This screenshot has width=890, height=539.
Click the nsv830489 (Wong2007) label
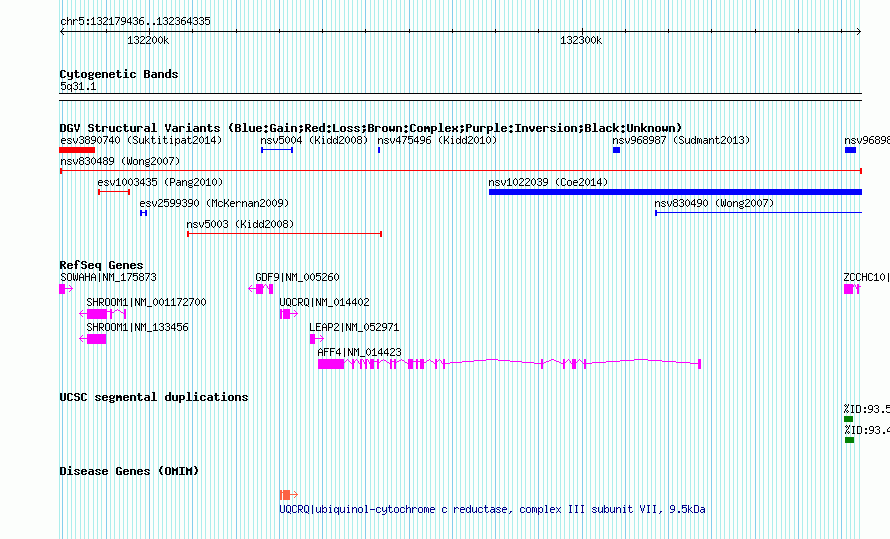[x=120, y=161]
